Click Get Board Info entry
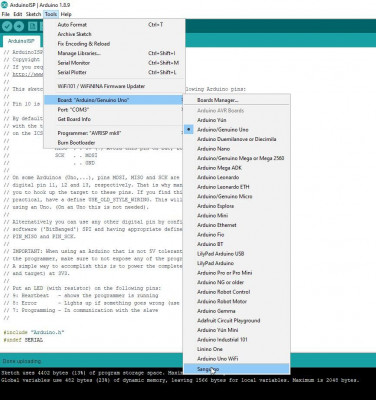Image resolution: width=376 pixels, height=400 pixels. (114, 119)
